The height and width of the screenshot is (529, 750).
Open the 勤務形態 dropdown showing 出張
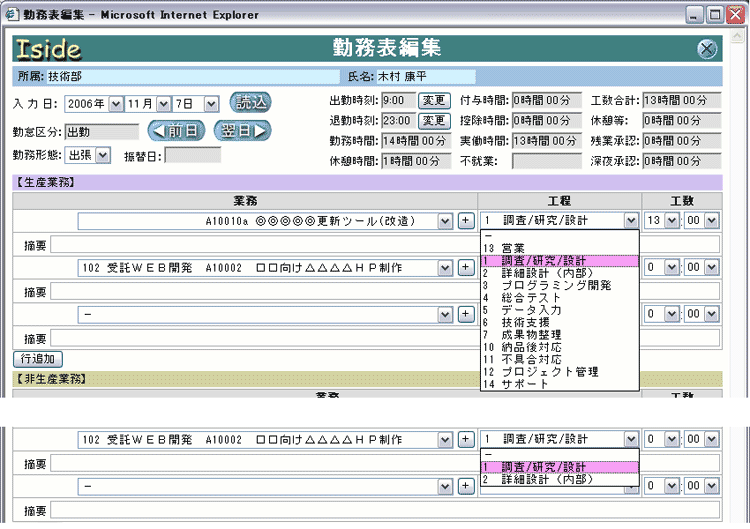pos(103,155)
